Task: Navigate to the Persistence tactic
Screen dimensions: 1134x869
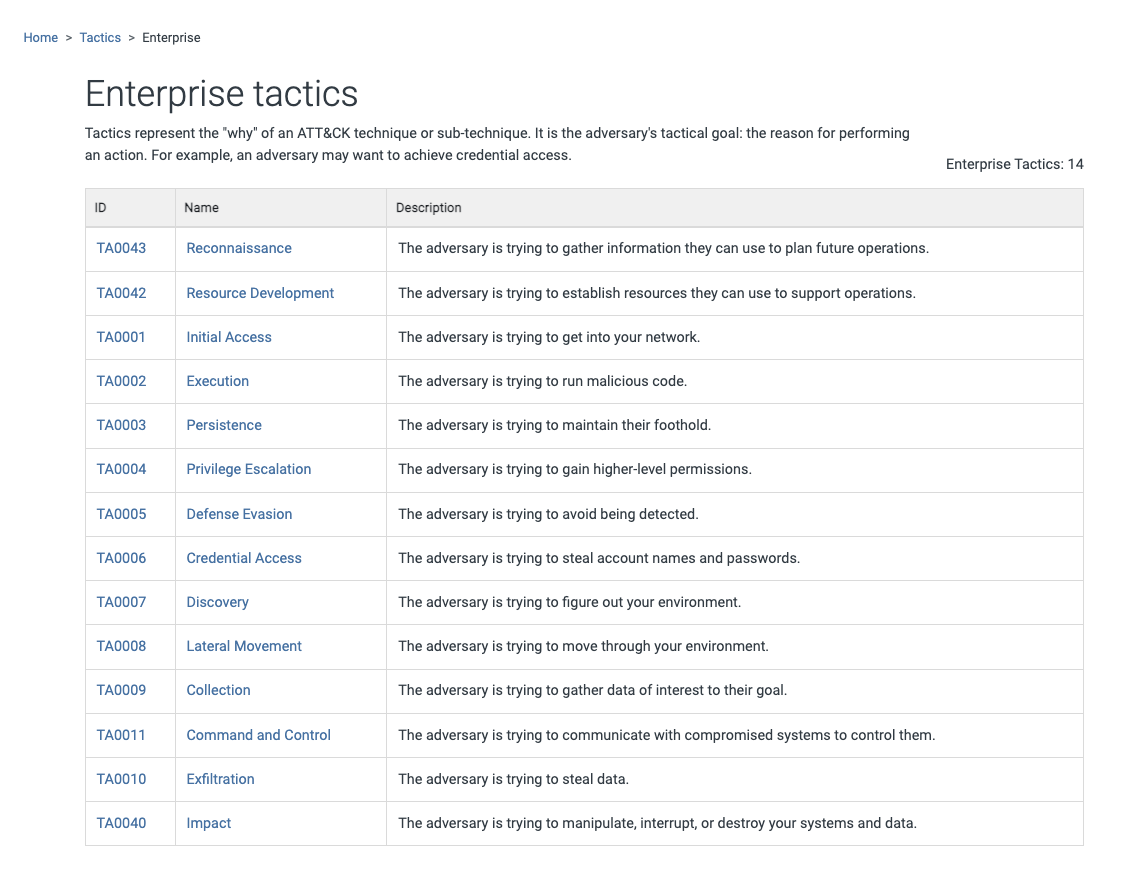Action: [x=224, y=425]
